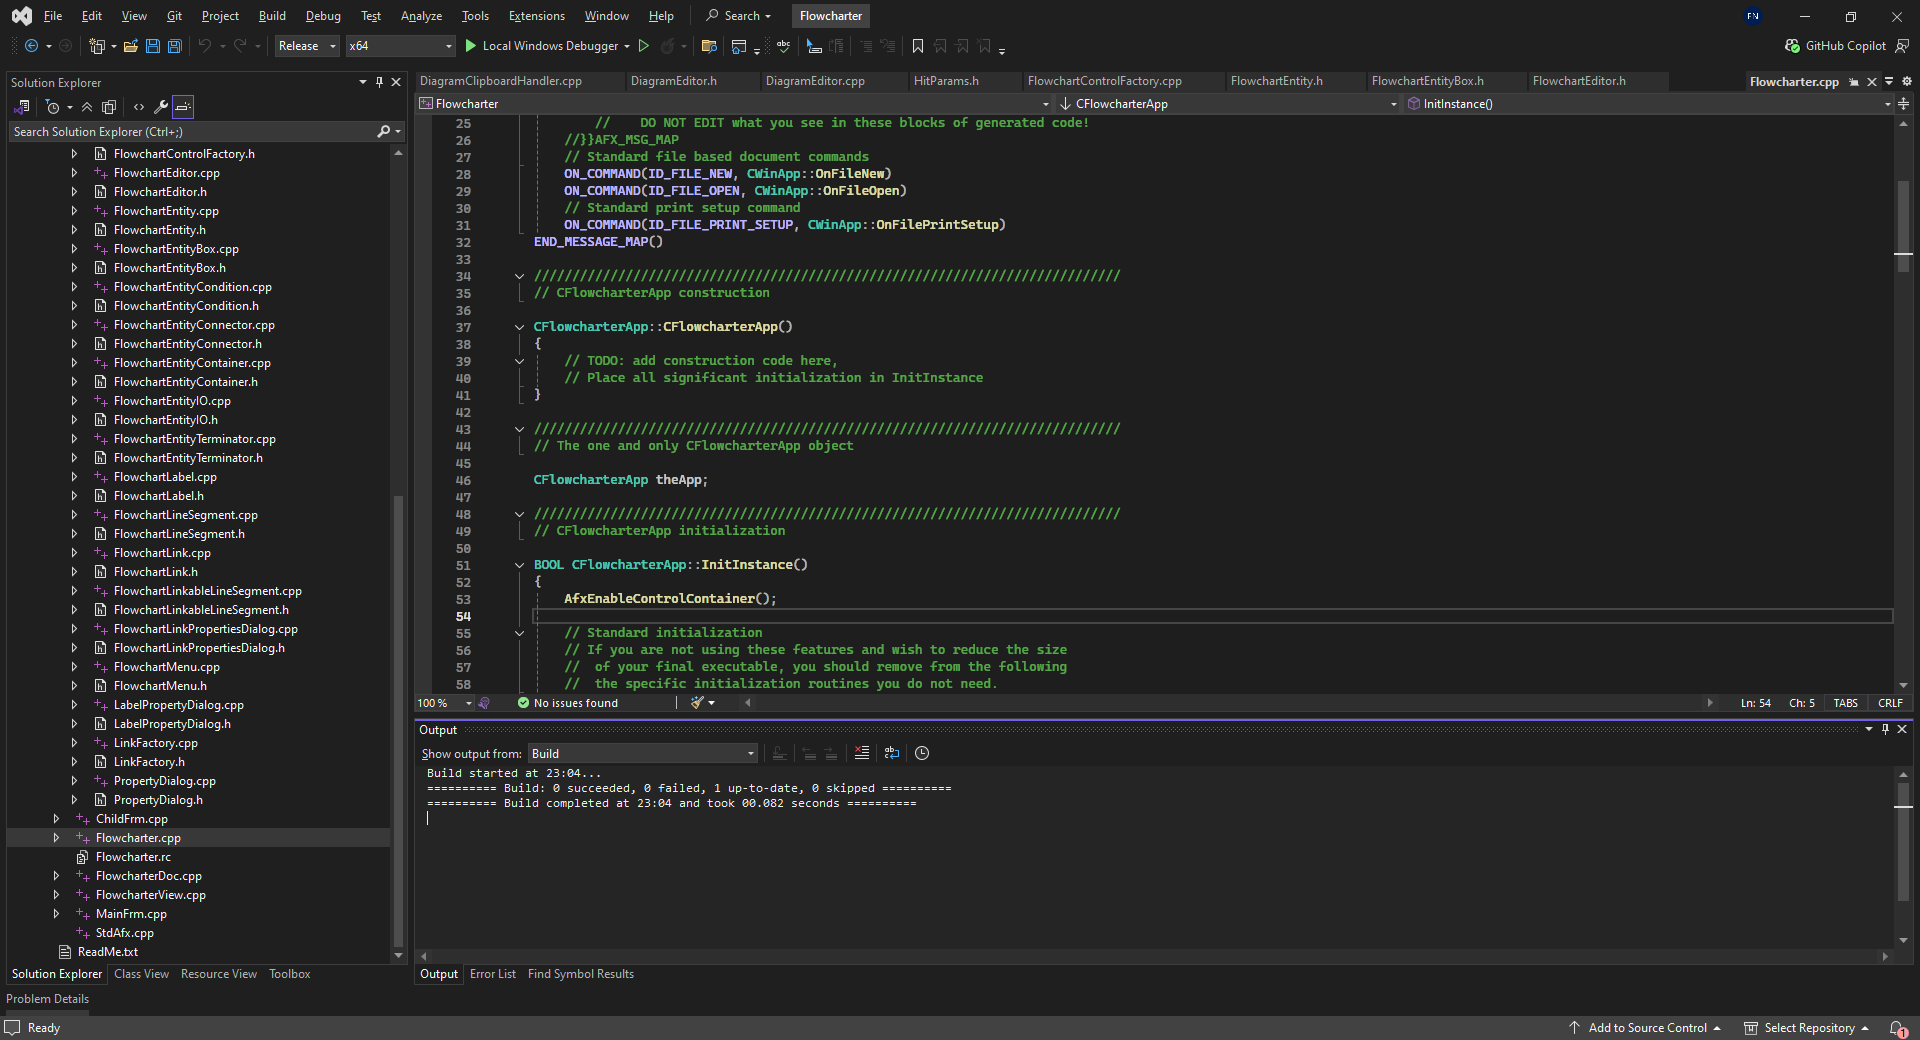Open the Extensions menu
The width and height of the screenshot is (1920, 1040).
(x=536, y=16)
